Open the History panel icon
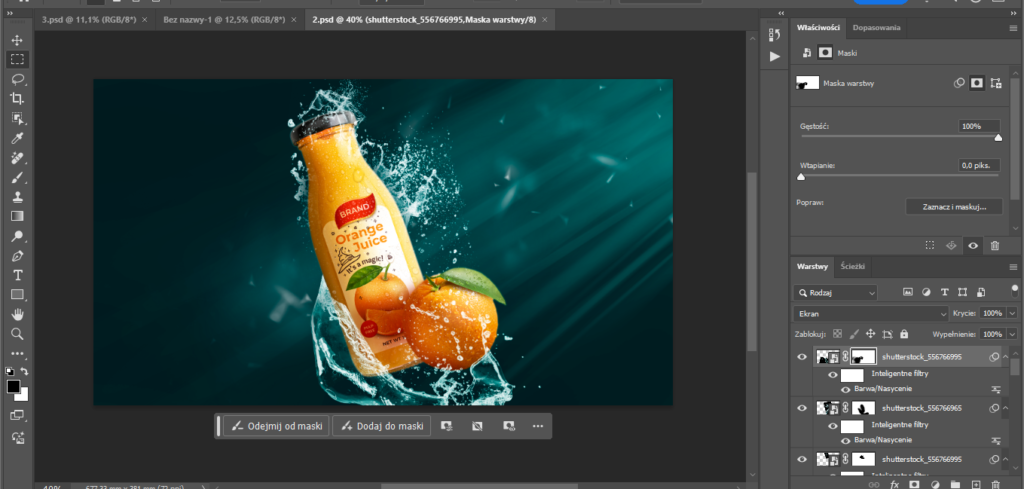 tap(775, 34)
